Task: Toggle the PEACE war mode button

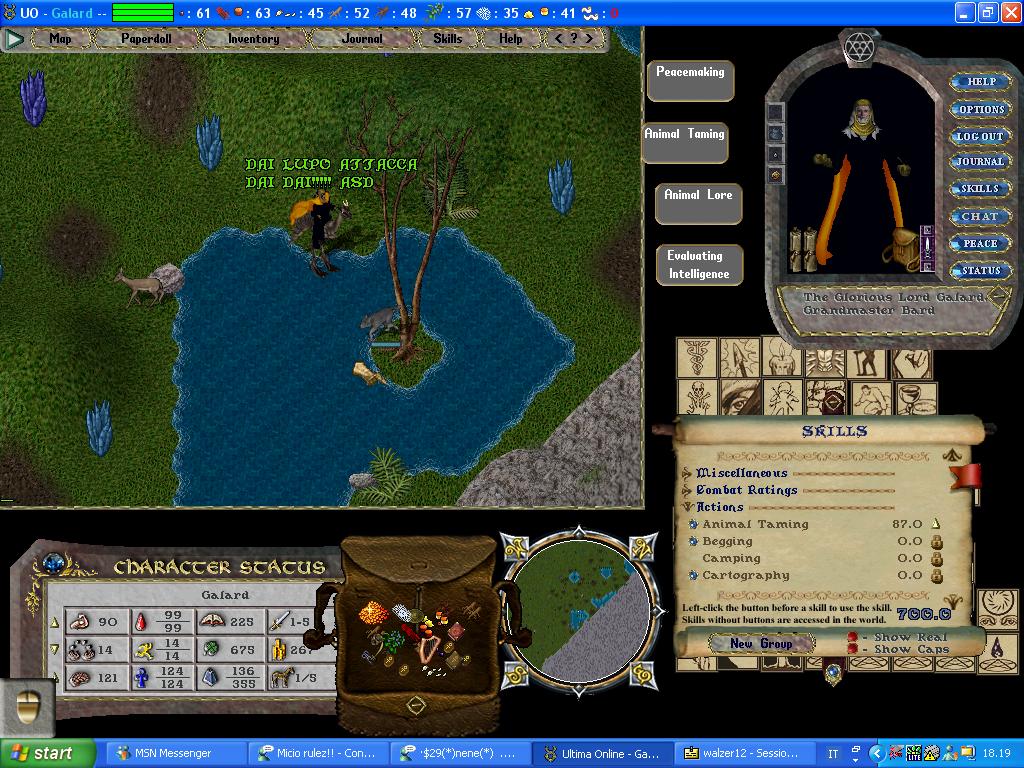Action: (980, 244)
